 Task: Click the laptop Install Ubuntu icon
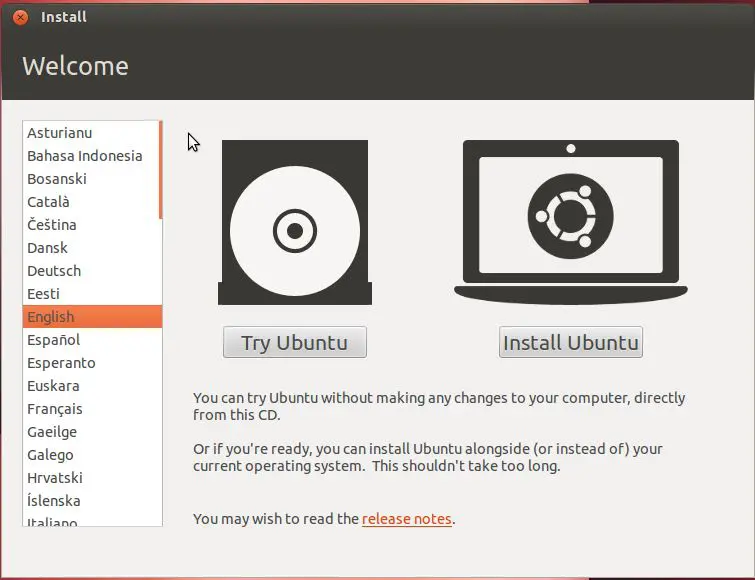pos(571,222)
